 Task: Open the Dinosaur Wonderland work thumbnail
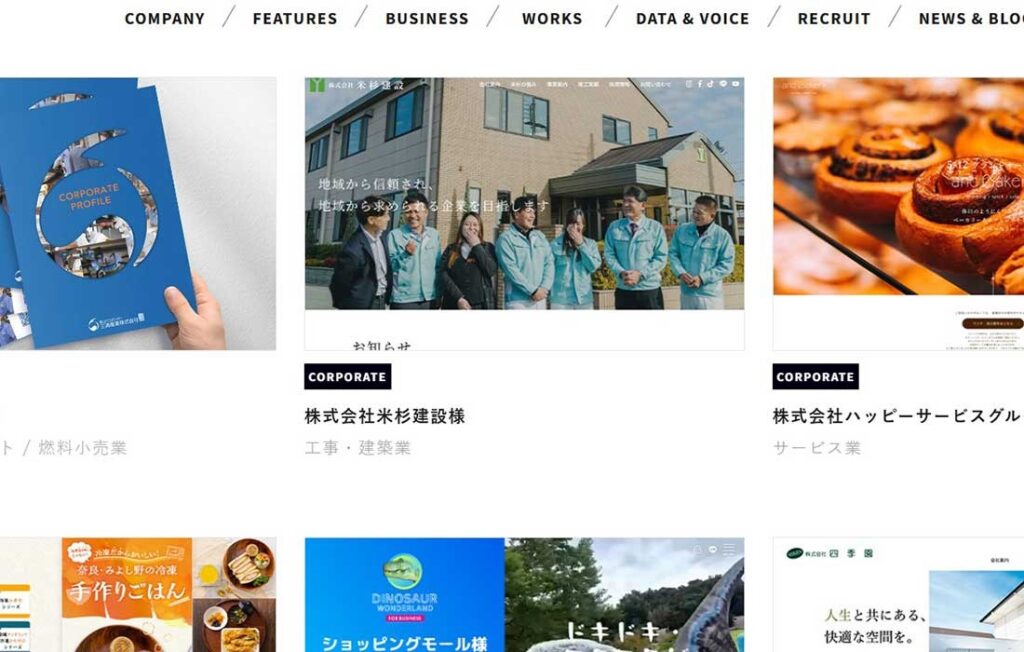[x=524, y=595]
